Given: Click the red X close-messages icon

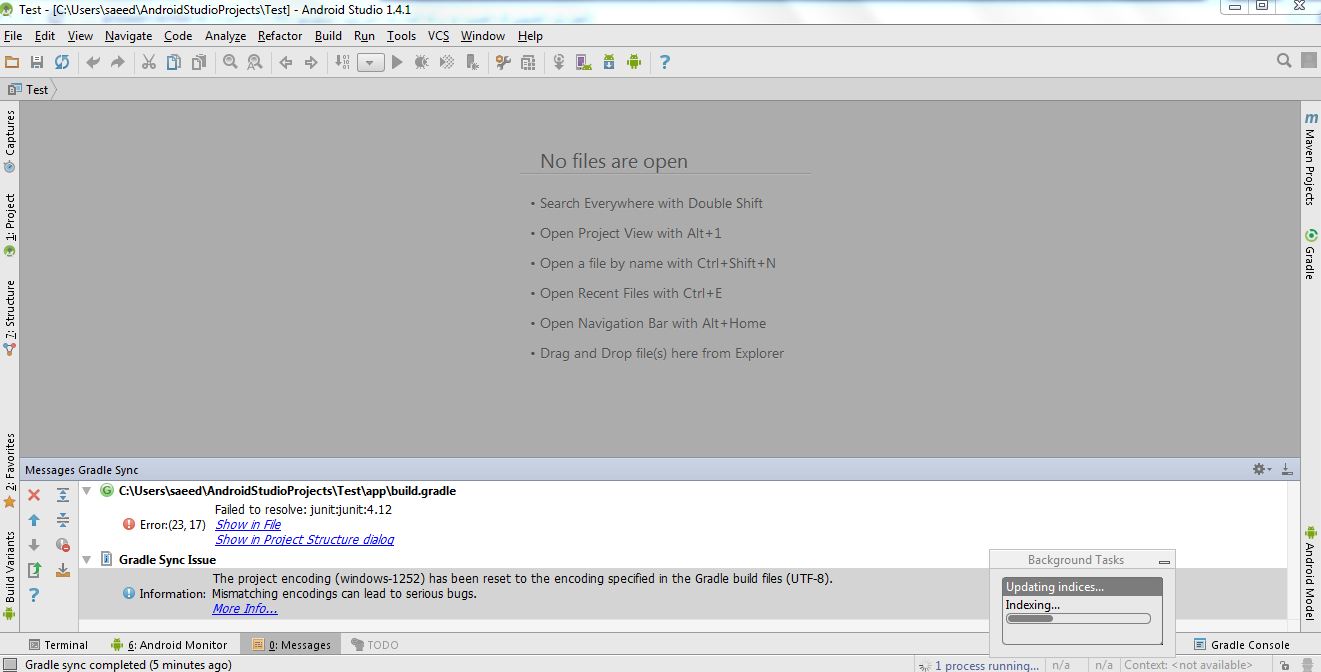Looking at the screenshot, I should tap(34, 495).
